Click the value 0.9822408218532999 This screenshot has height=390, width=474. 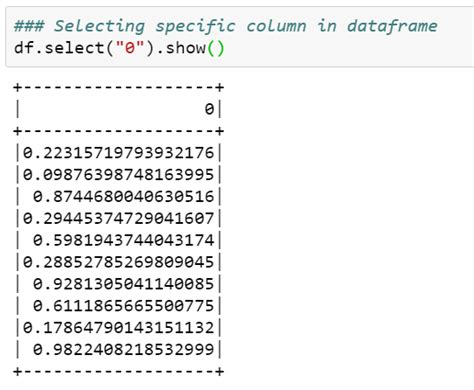(x=123, y=350)
